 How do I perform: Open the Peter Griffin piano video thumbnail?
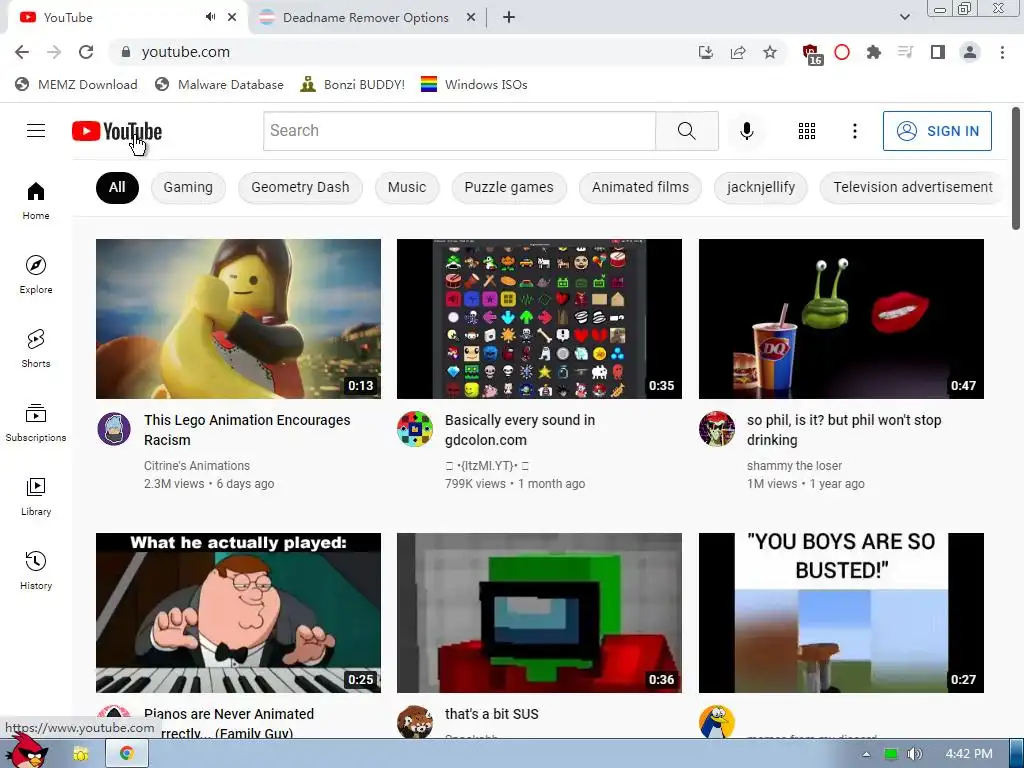point(238,613)
